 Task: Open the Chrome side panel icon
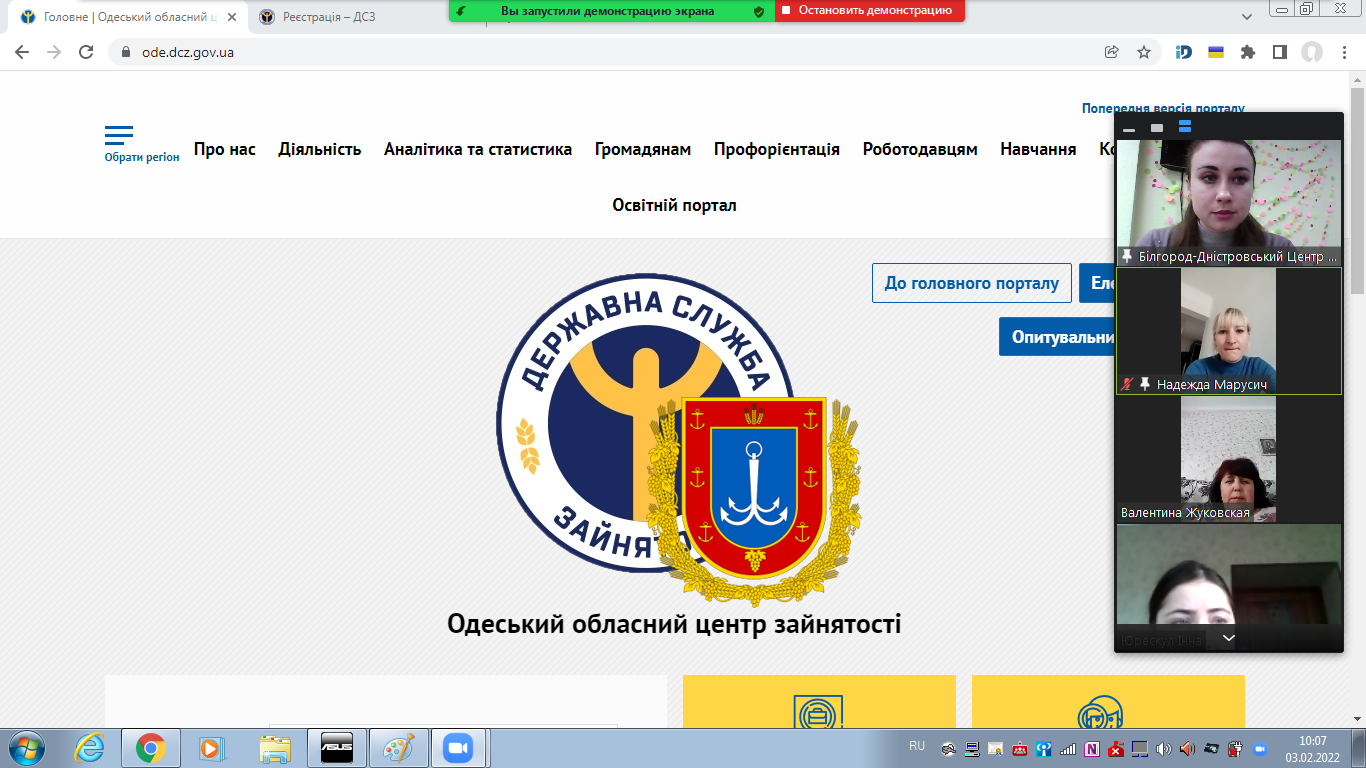[x=1279, y=52]
